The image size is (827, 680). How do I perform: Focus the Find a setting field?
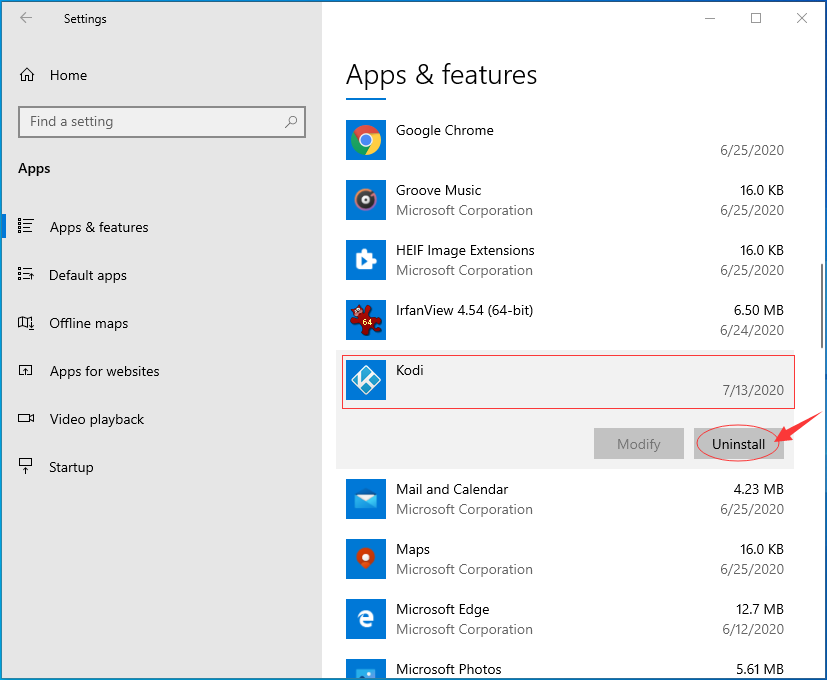coord(162,122)
